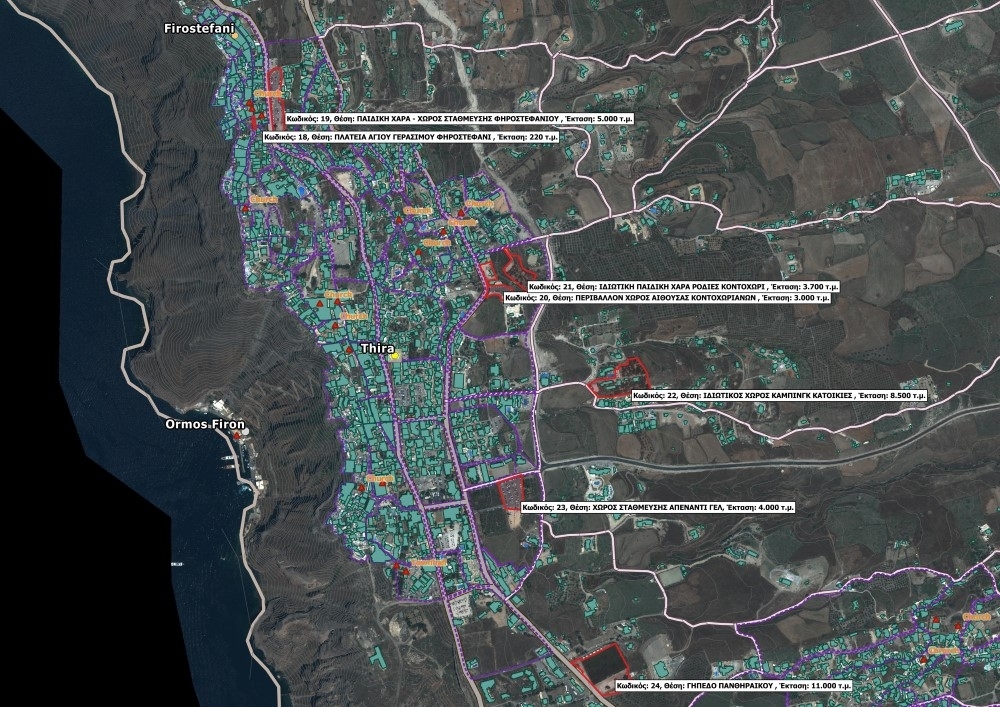The image size is (1000, 707).
Task: Click red triangle marker just left of Thira label
Action: [348, 349]
